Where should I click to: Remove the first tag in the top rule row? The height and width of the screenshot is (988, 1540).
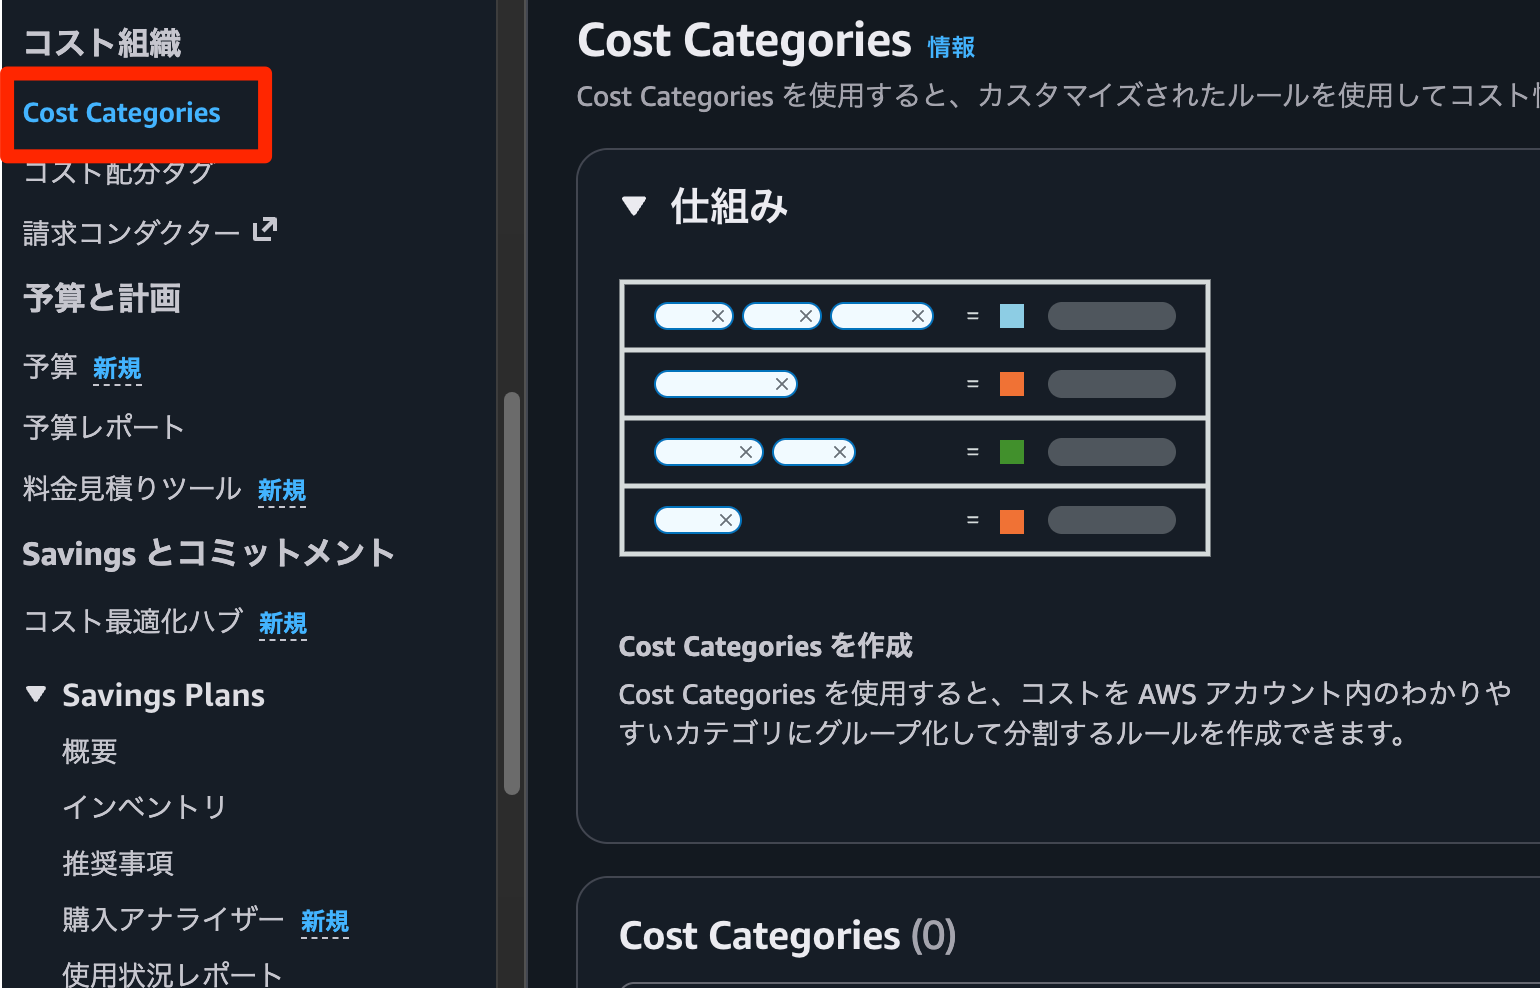pos(717,316)
